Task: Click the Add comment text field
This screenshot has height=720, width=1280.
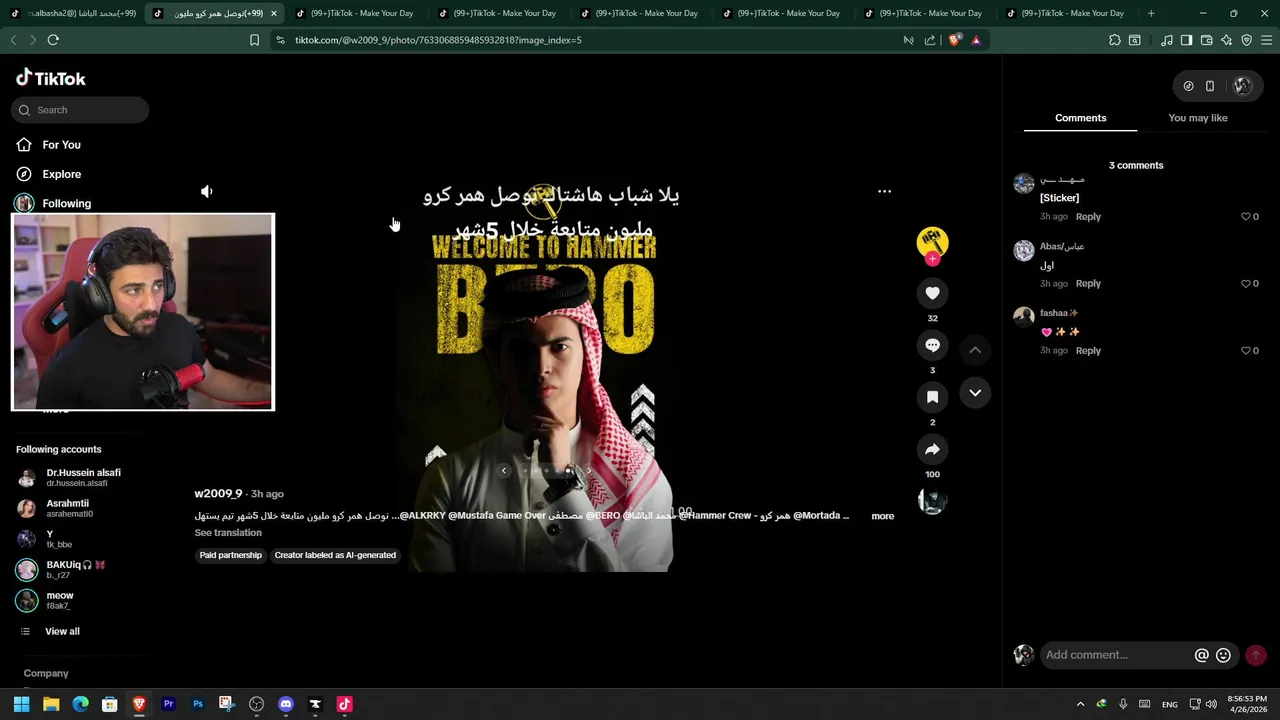Action: click(1115, 655)
